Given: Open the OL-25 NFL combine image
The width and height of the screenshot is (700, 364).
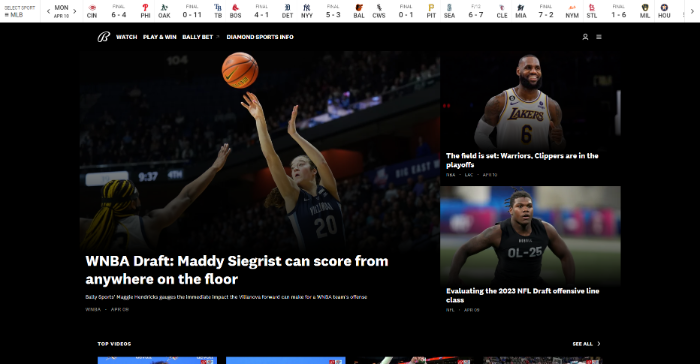Looking at the screenshot, I should [530, 235].
